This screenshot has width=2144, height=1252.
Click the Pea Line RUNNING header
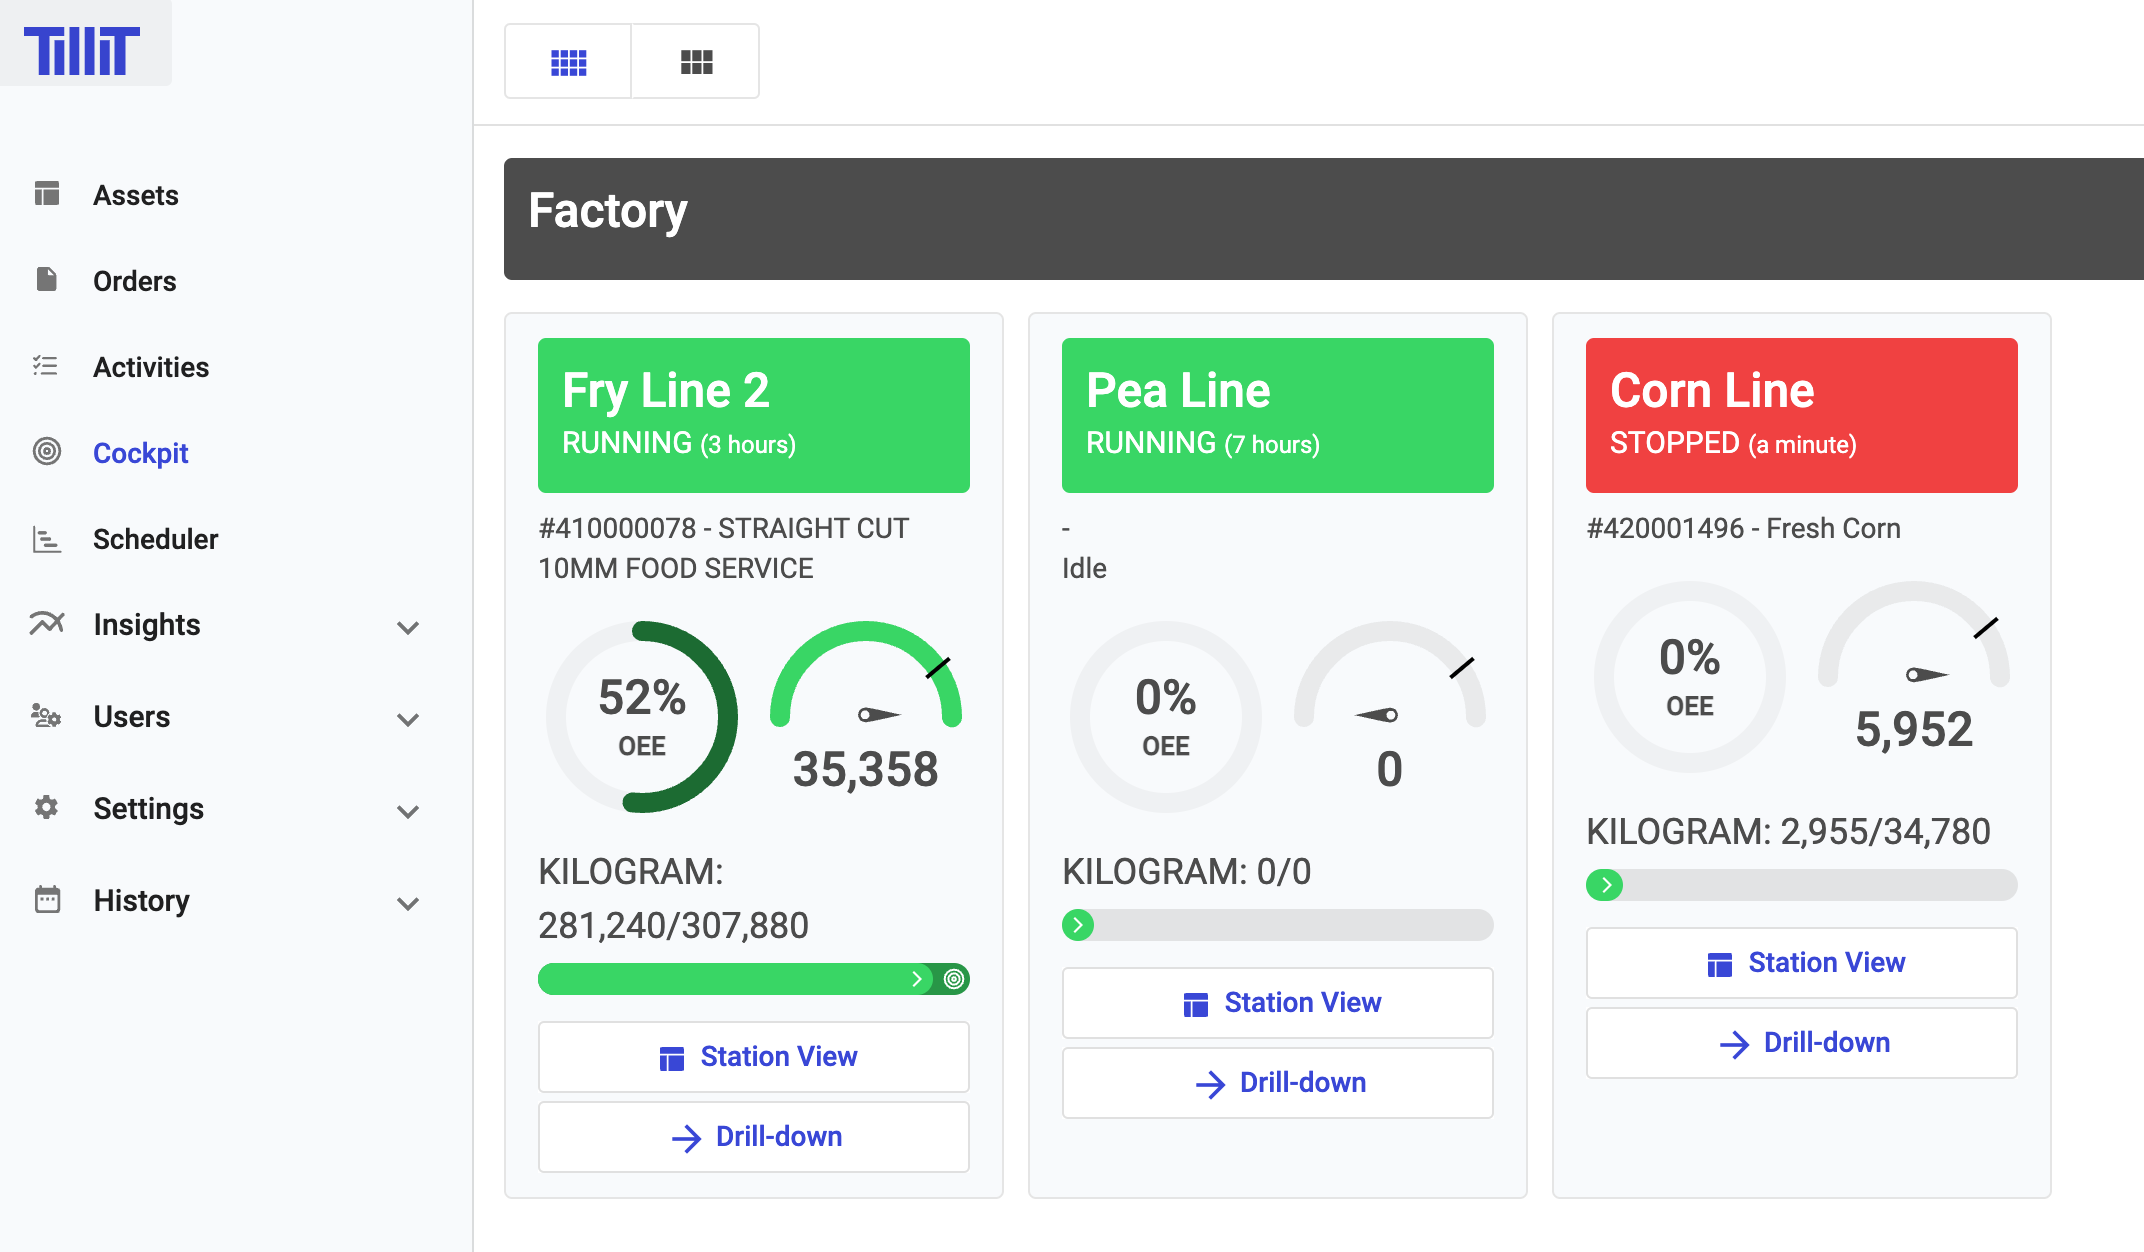point(1277,415)
